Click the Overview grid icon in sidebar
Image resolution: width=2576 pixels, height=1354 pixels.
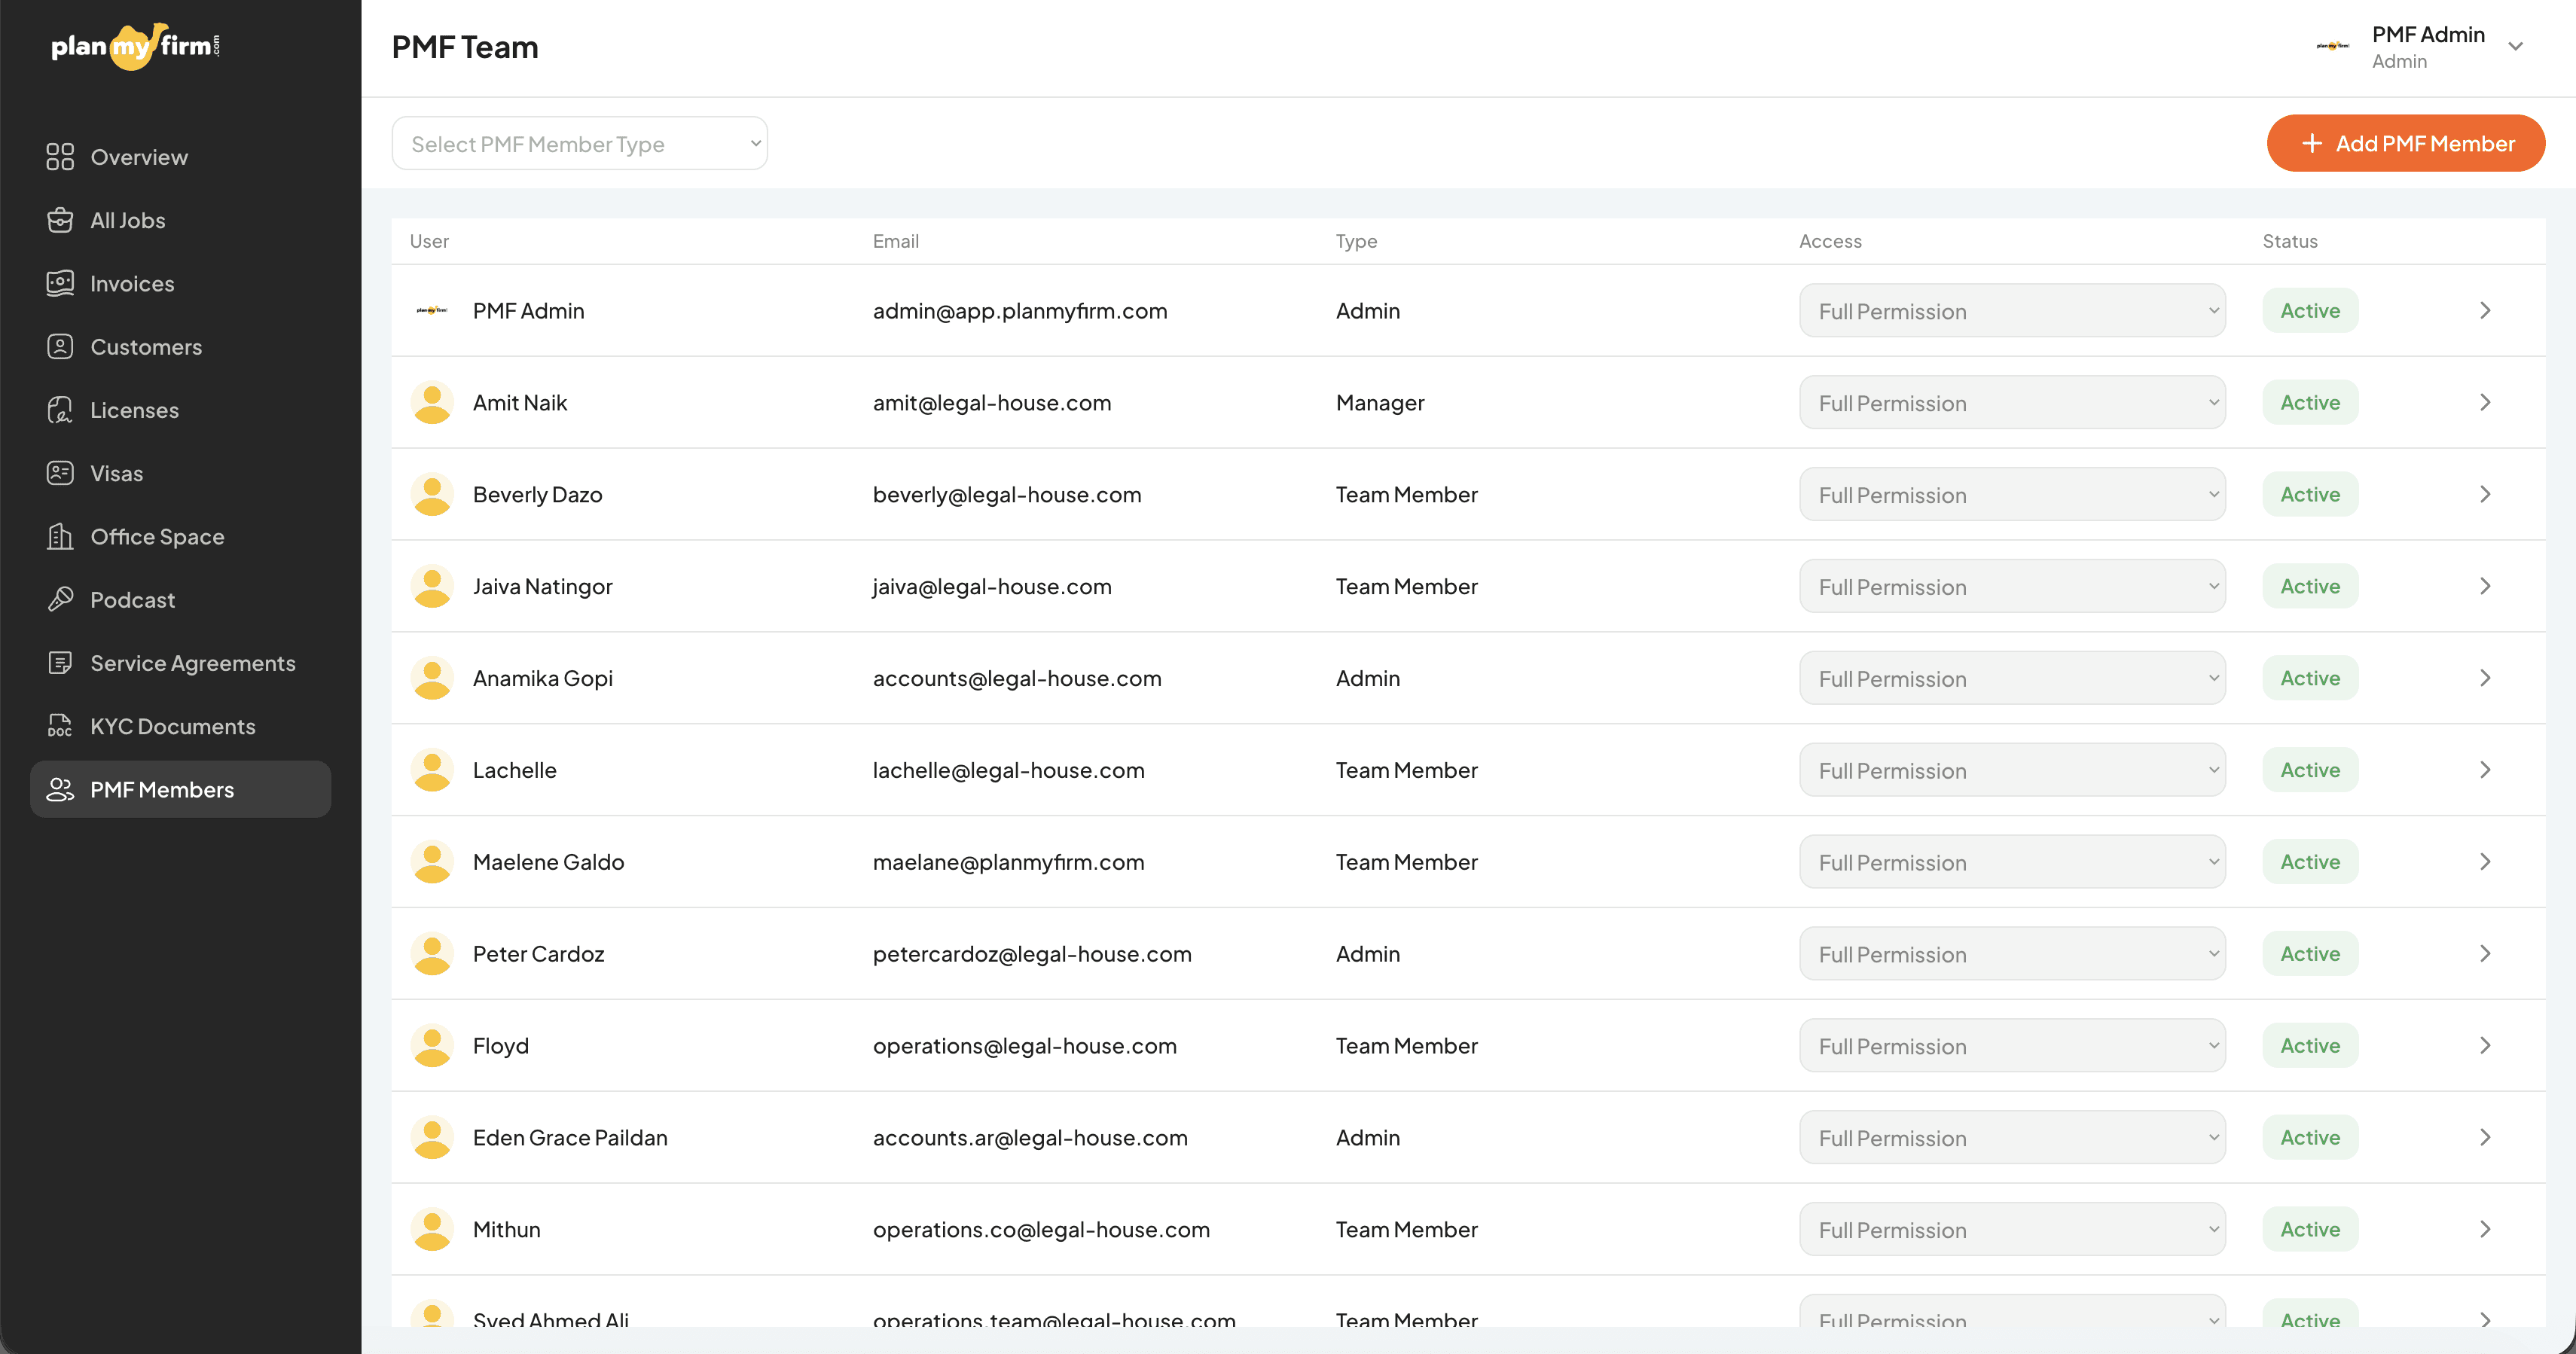[x=60, y=157]
